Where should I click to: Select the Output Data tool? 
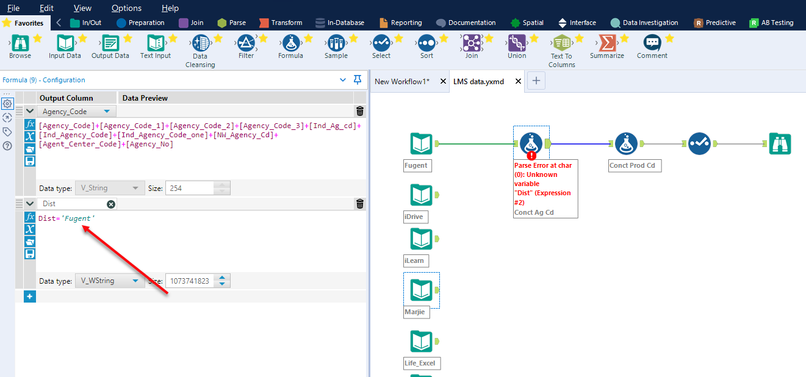point(110,43)
